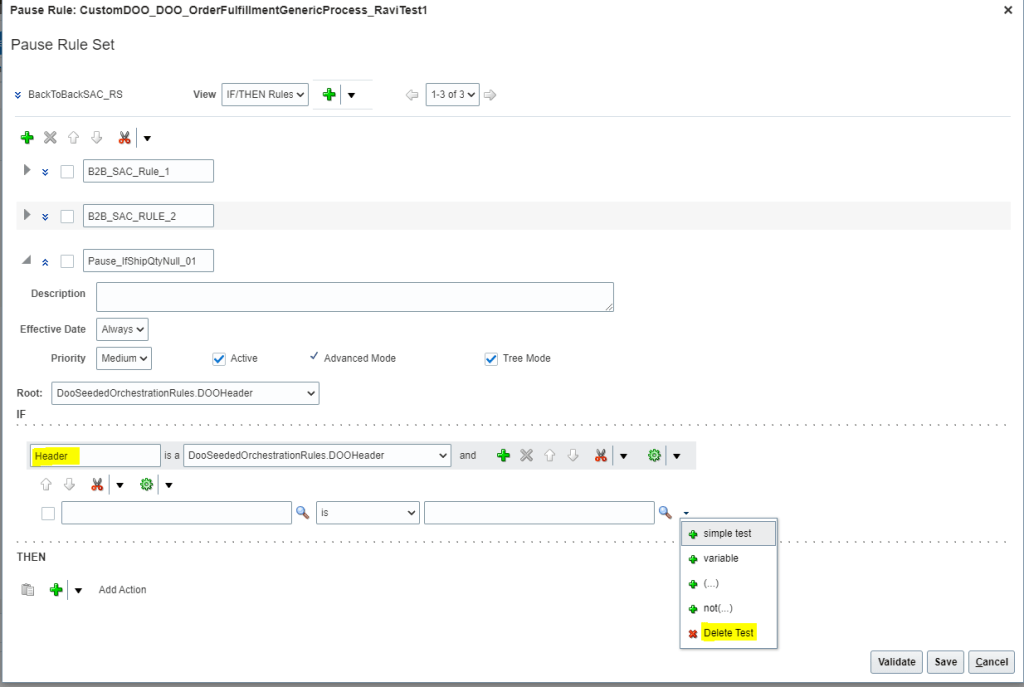Open the View IF/THEN Rules dropdown
1024x687 pixels.
click(265, 95)
